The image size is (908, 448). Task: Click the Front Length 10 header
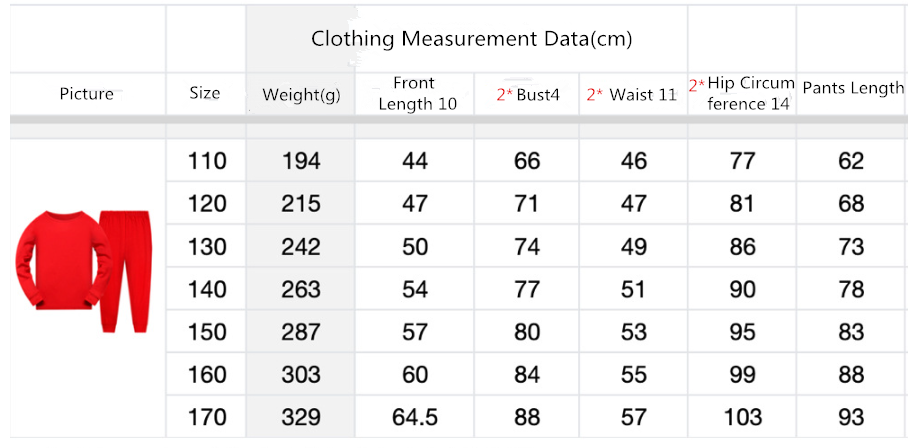coord(415,93)
